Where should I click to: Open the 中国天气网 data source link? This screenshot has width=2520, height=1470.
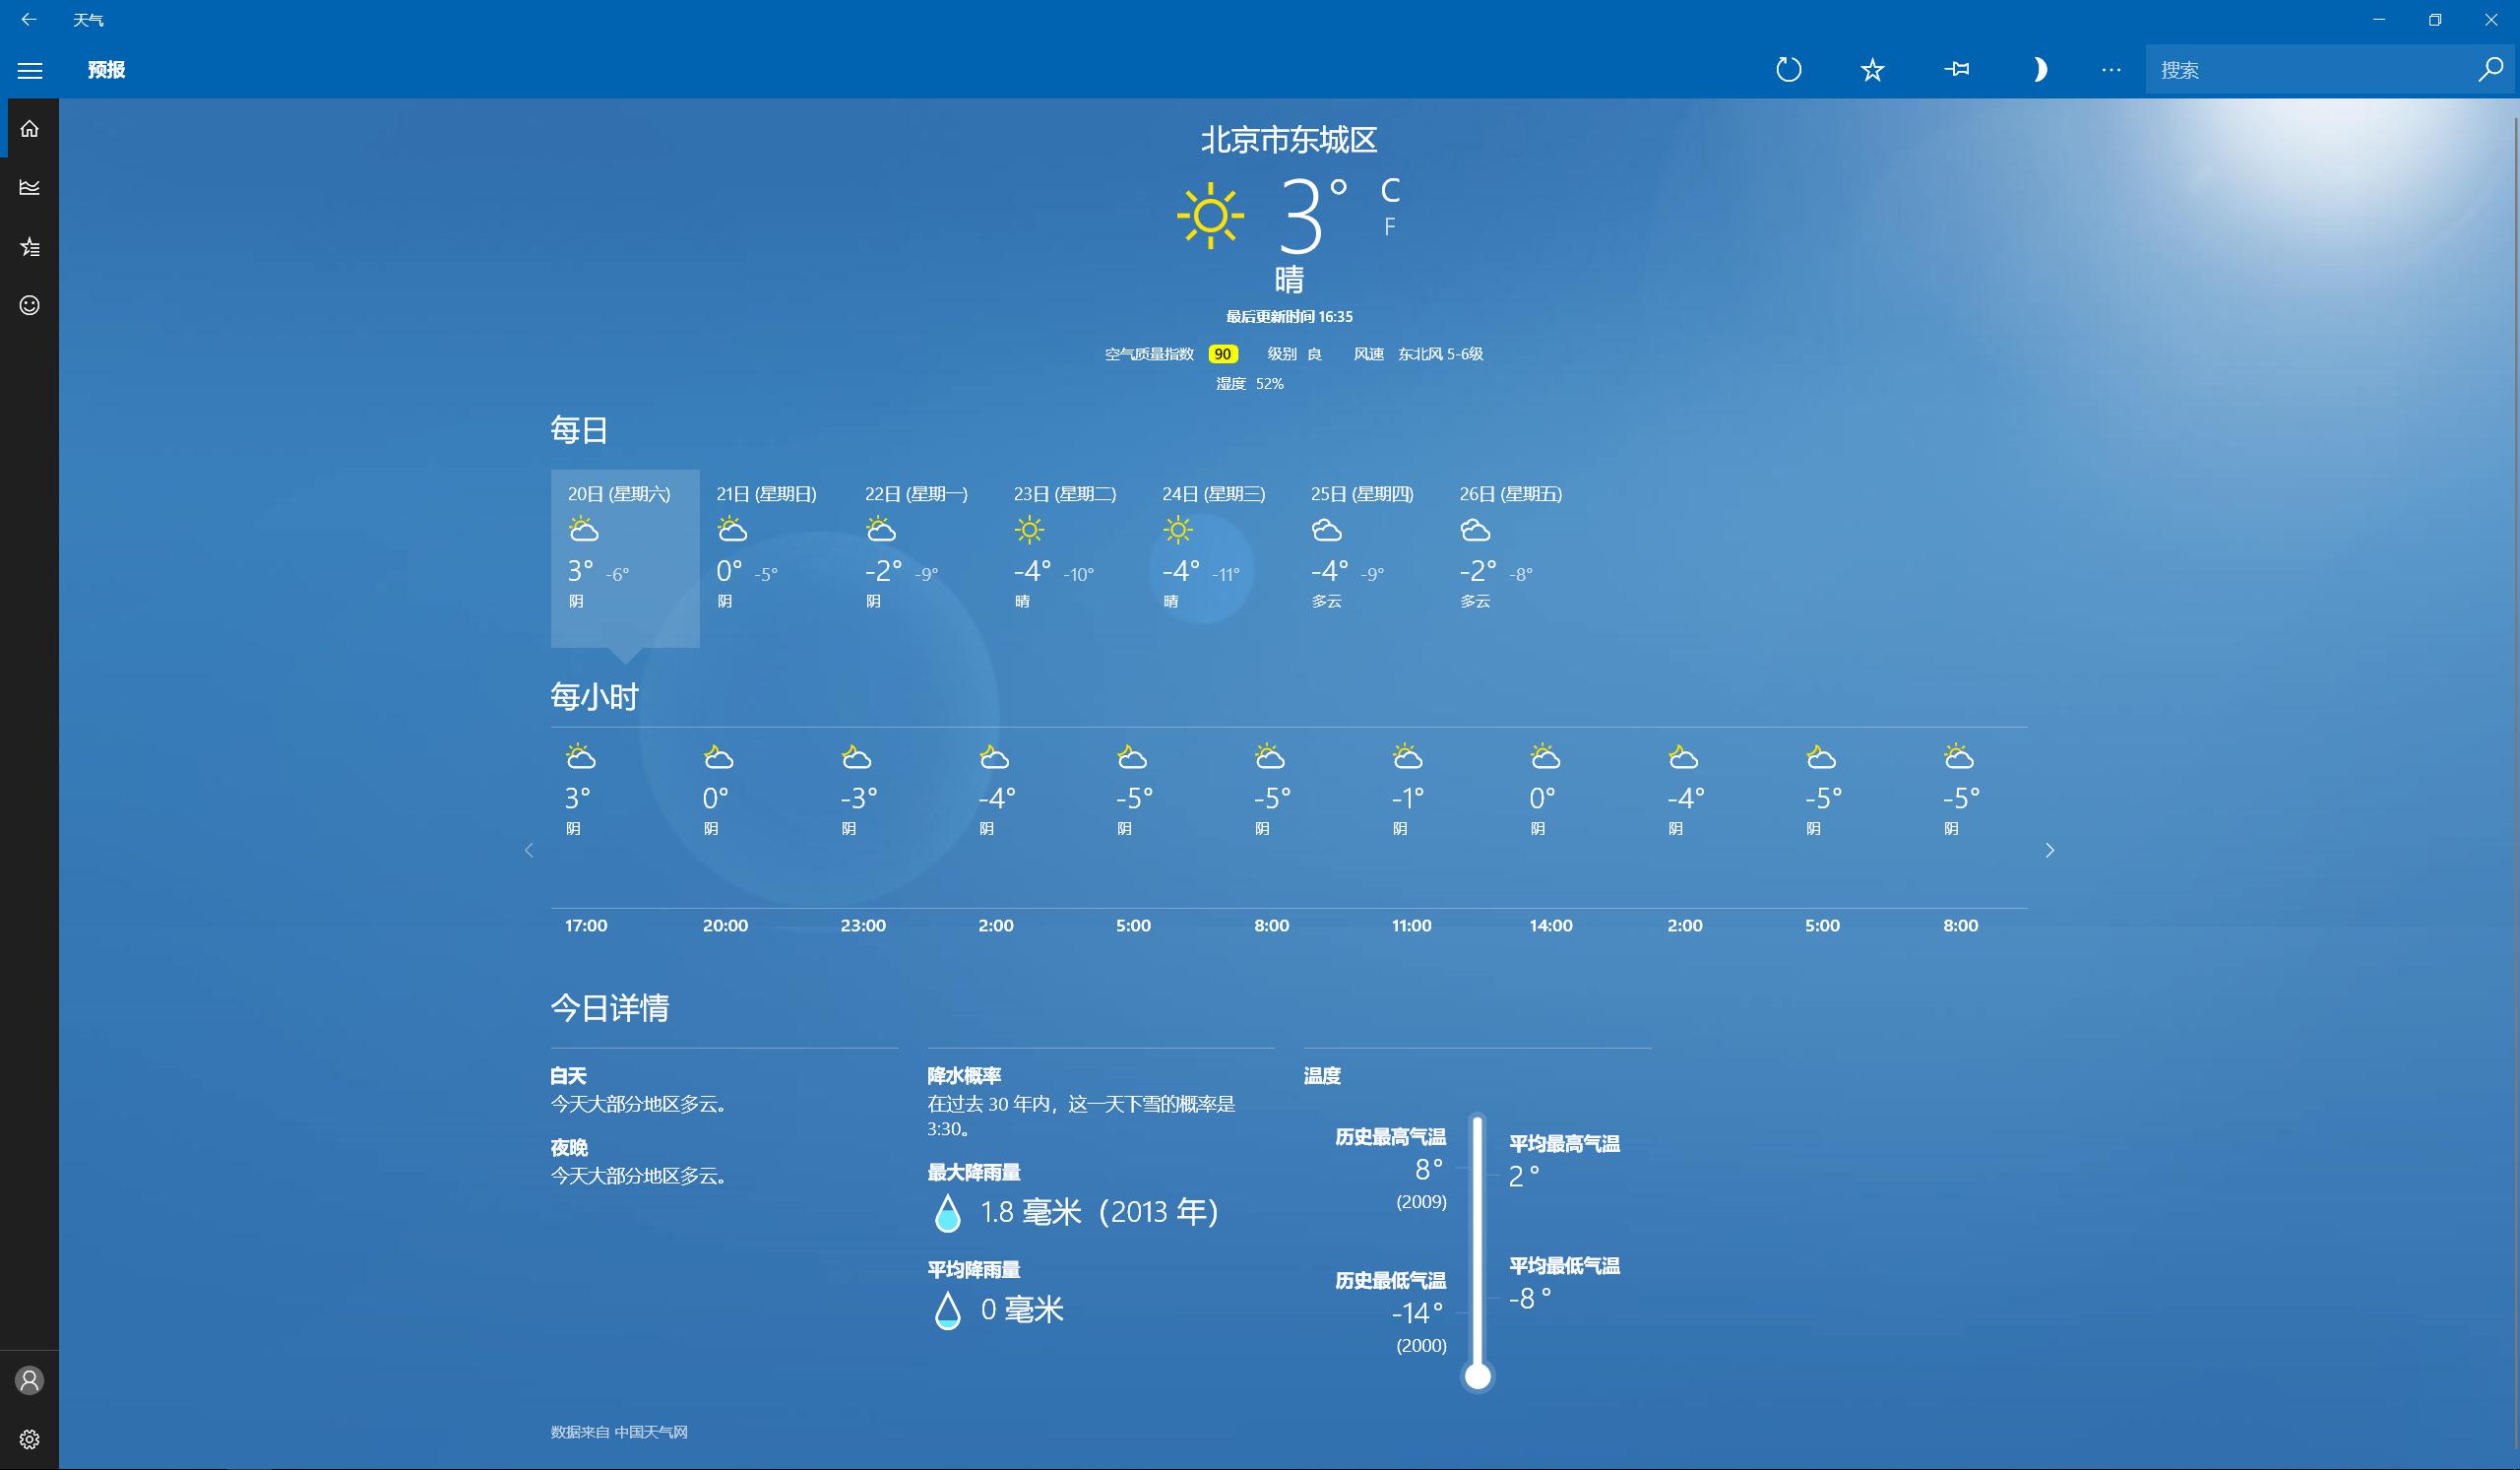651,1432
